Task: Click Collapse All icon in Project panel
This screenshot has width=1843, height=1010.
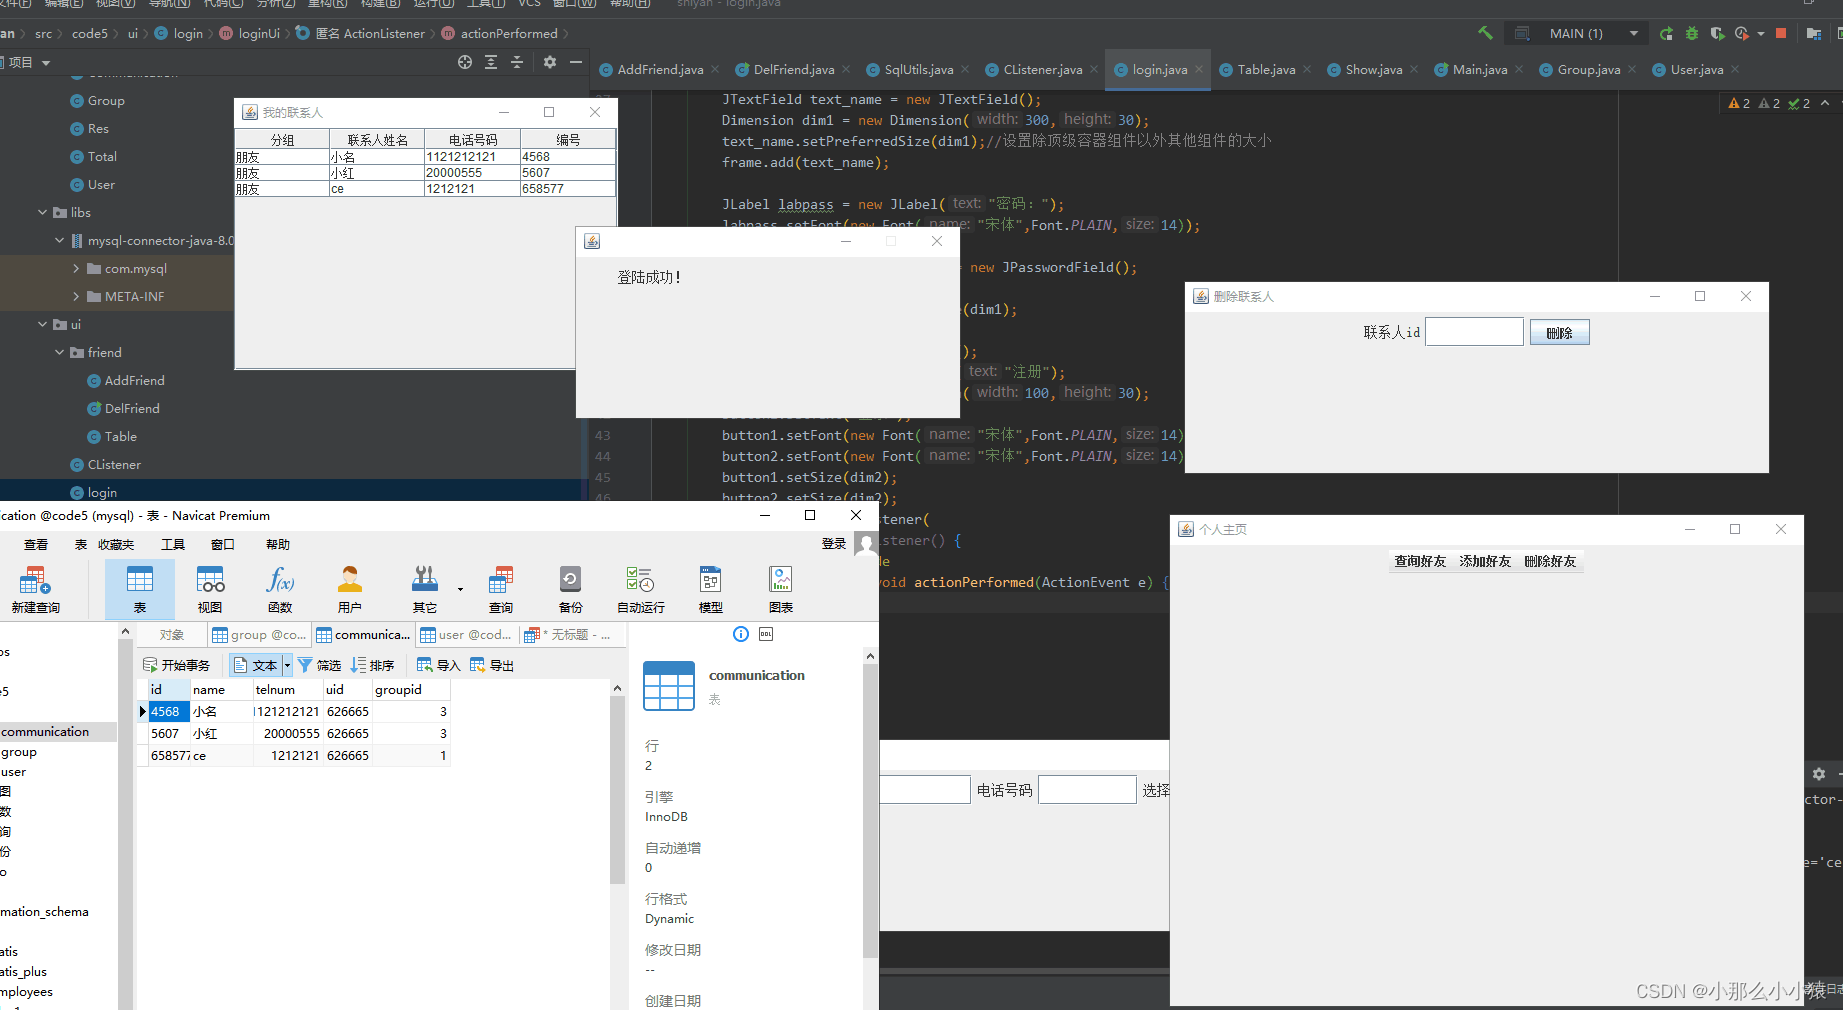Action: 517,62
